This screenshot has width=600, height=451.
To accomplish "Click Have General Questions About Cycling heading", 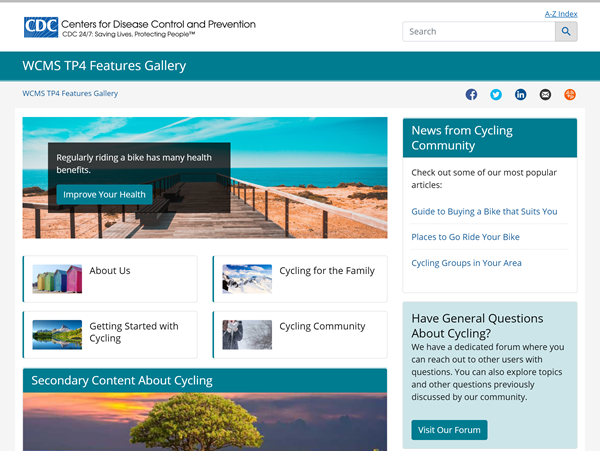I will (x=477, y=326).
